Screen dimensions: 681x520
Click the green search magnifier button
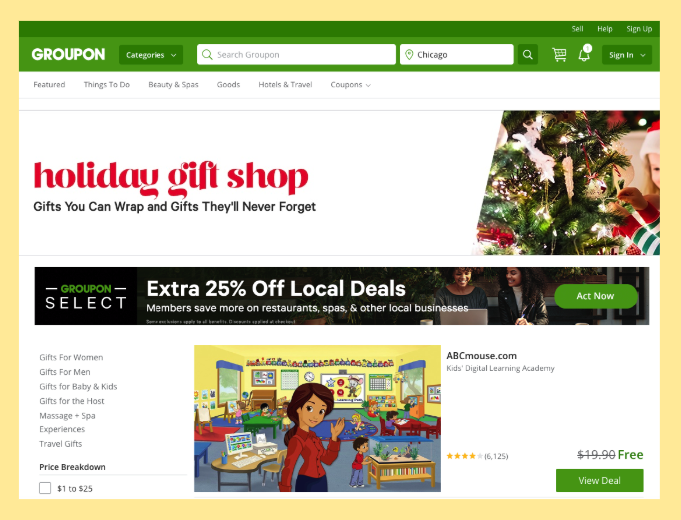click(x=528, y=55)
